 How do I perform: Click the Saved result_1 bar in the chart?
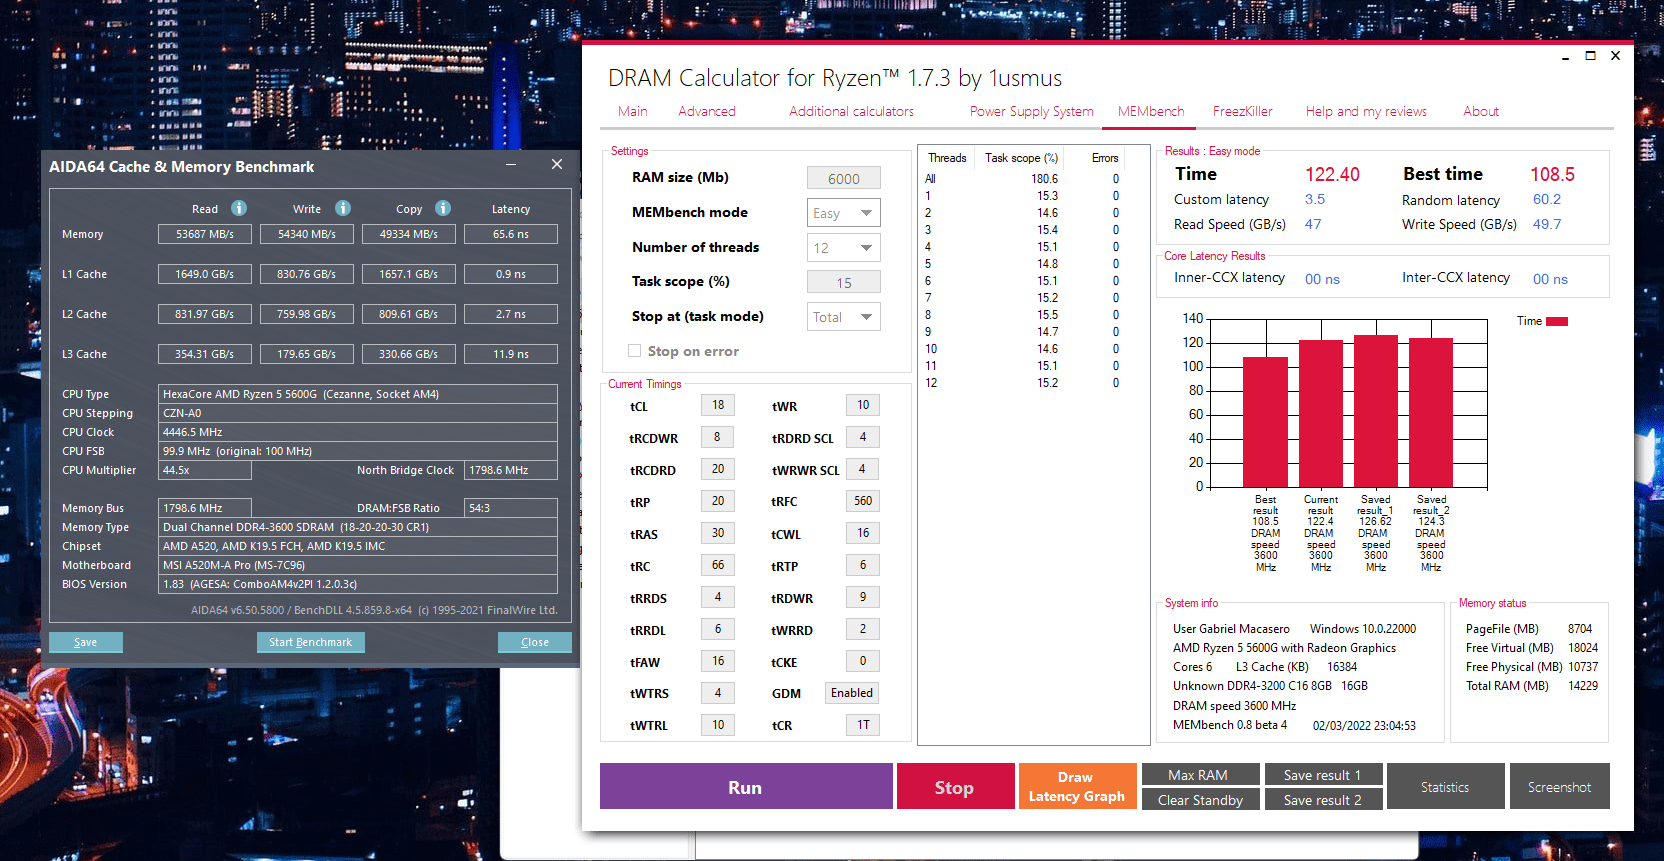pyautogui.click(x=1376, y=411)
